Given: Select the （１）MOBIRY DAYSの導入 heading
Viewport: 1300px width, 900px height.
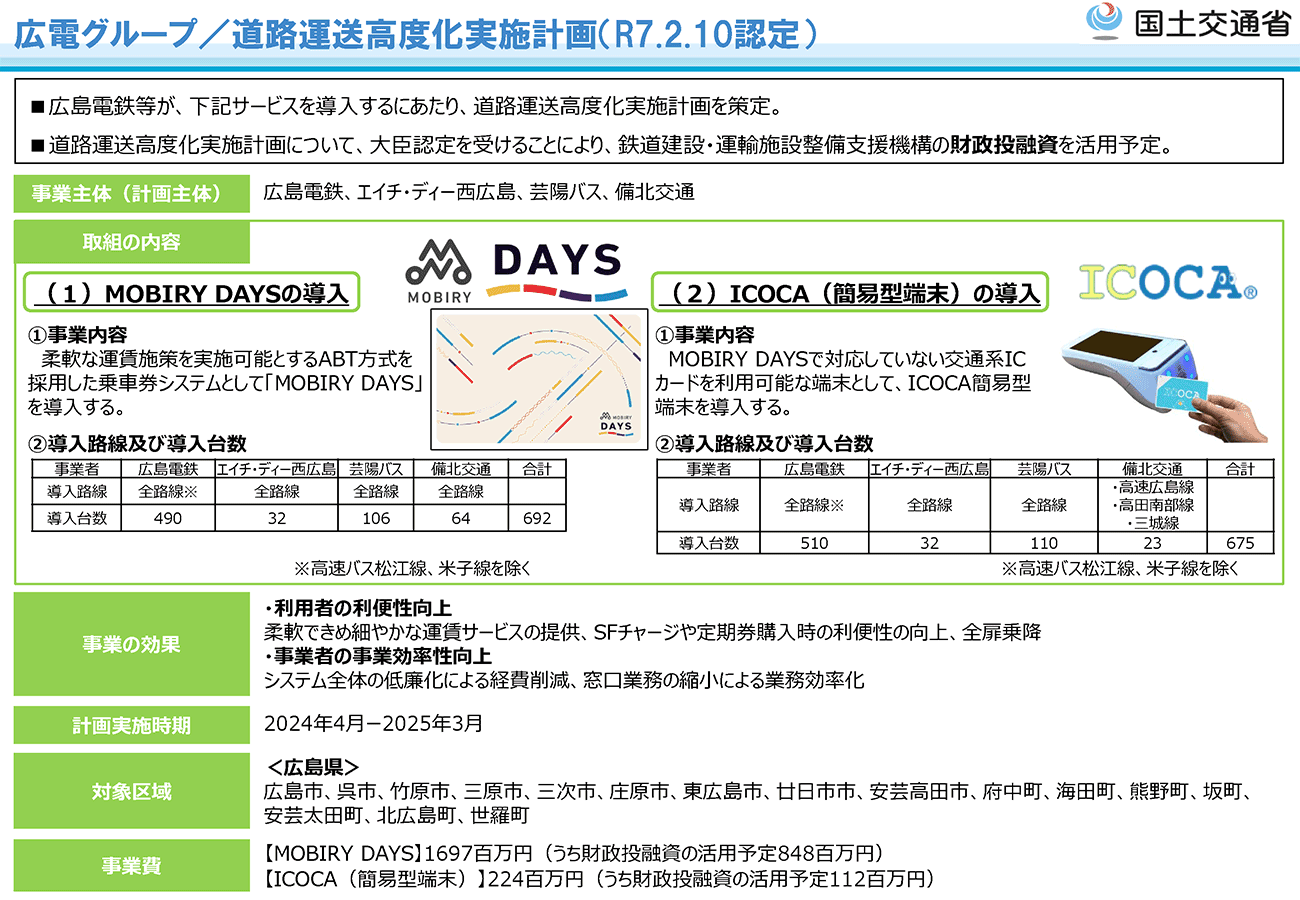Looking at the screenshot, I should click(x=191, y=293).
